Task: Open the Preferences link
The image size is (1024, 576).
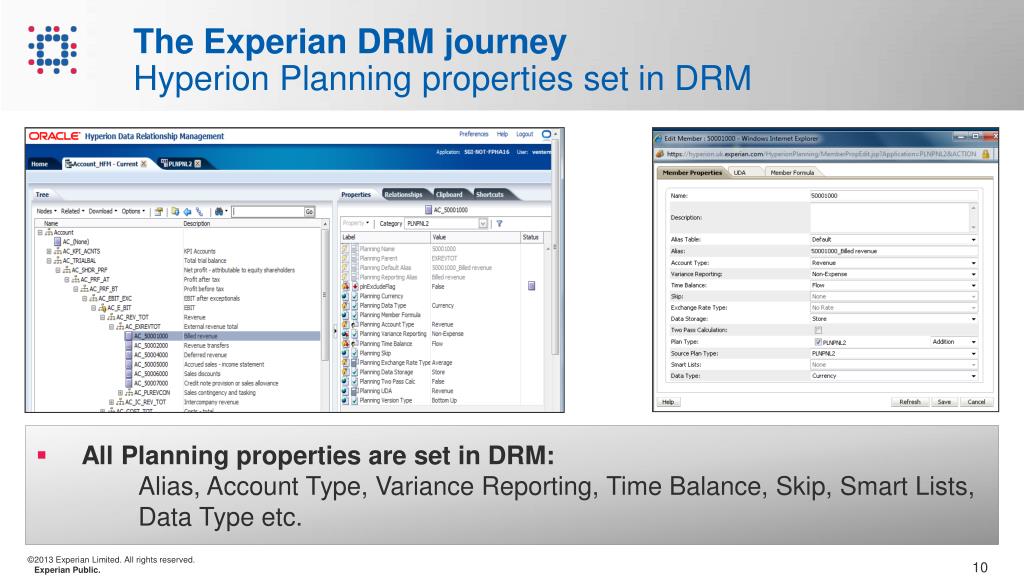Action: click(473, 134)
